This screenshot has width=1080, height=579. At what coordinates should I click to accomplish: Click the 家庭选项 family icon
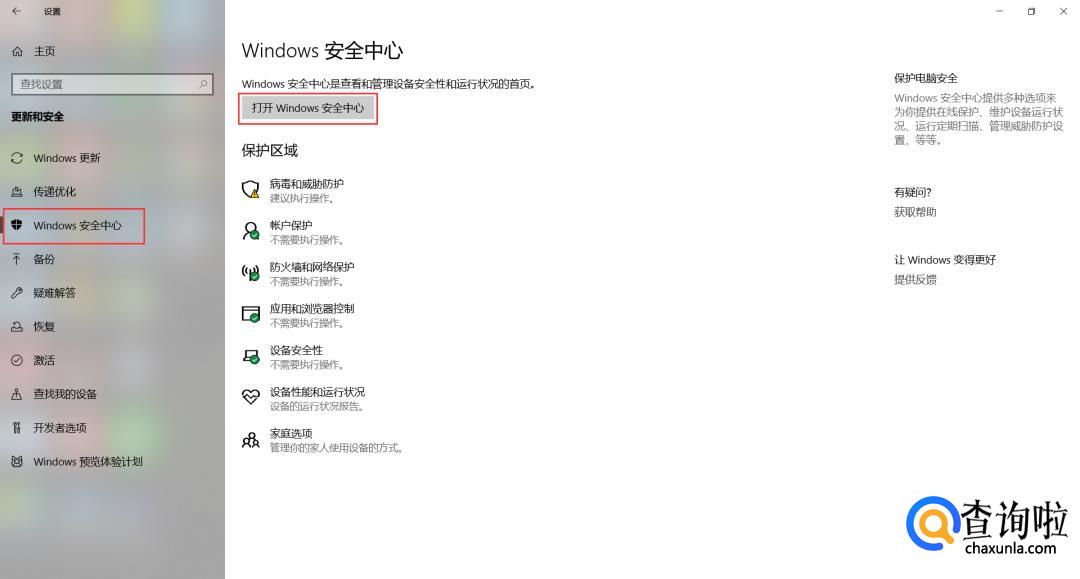[251, 439]
